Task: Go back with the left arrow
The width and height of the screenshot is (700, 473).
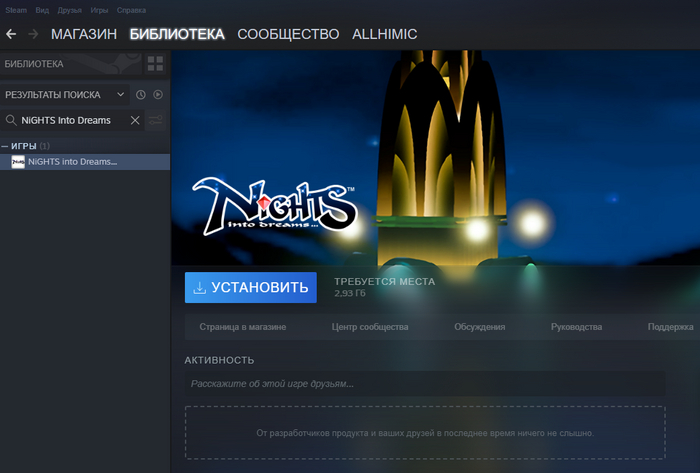Action: [11, 34]
